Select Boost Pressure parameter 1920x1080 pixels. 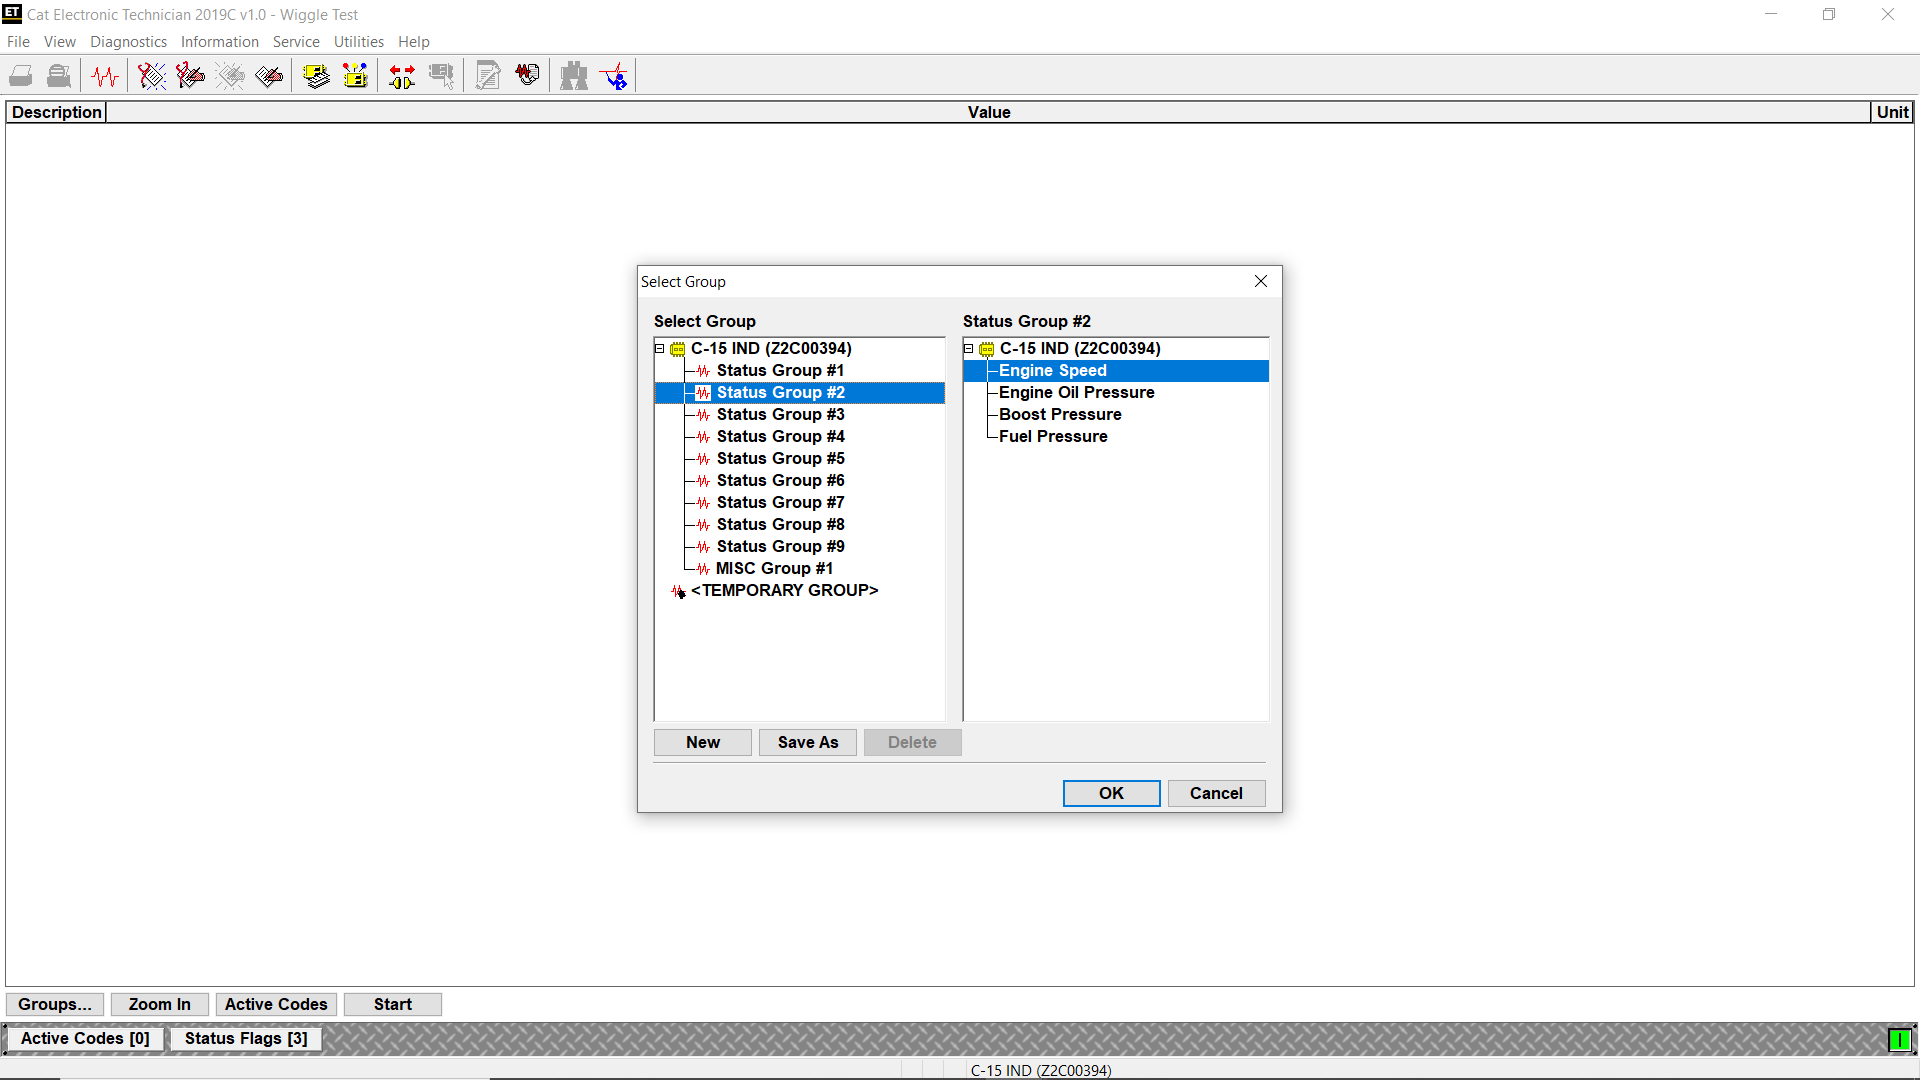click(1060, 414)
